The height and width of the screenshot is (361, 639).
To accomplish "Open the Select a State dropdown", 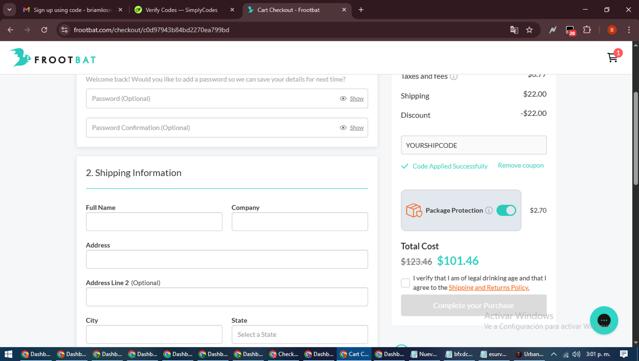I will [300, 335].
